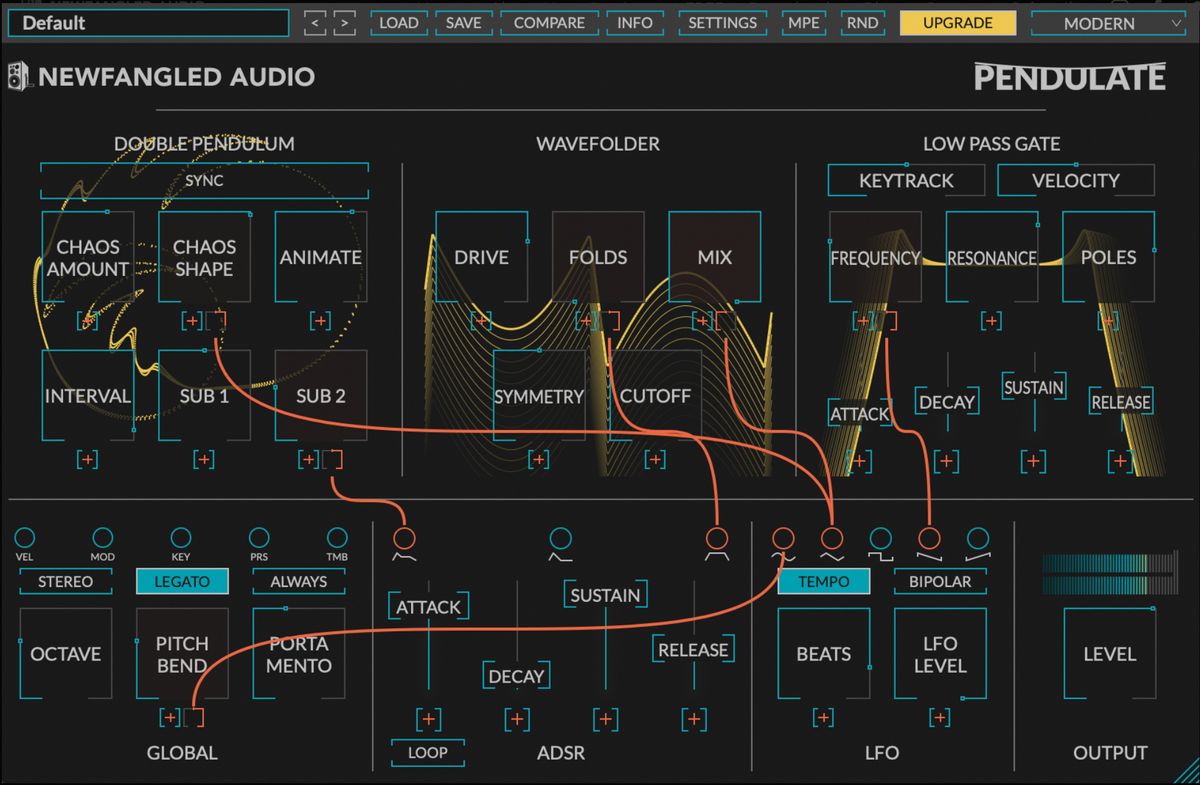Toggle LEGATO mode in the Global section
Image resolution: width=1200 pixels, height=785 pixels.
point(182,580)
